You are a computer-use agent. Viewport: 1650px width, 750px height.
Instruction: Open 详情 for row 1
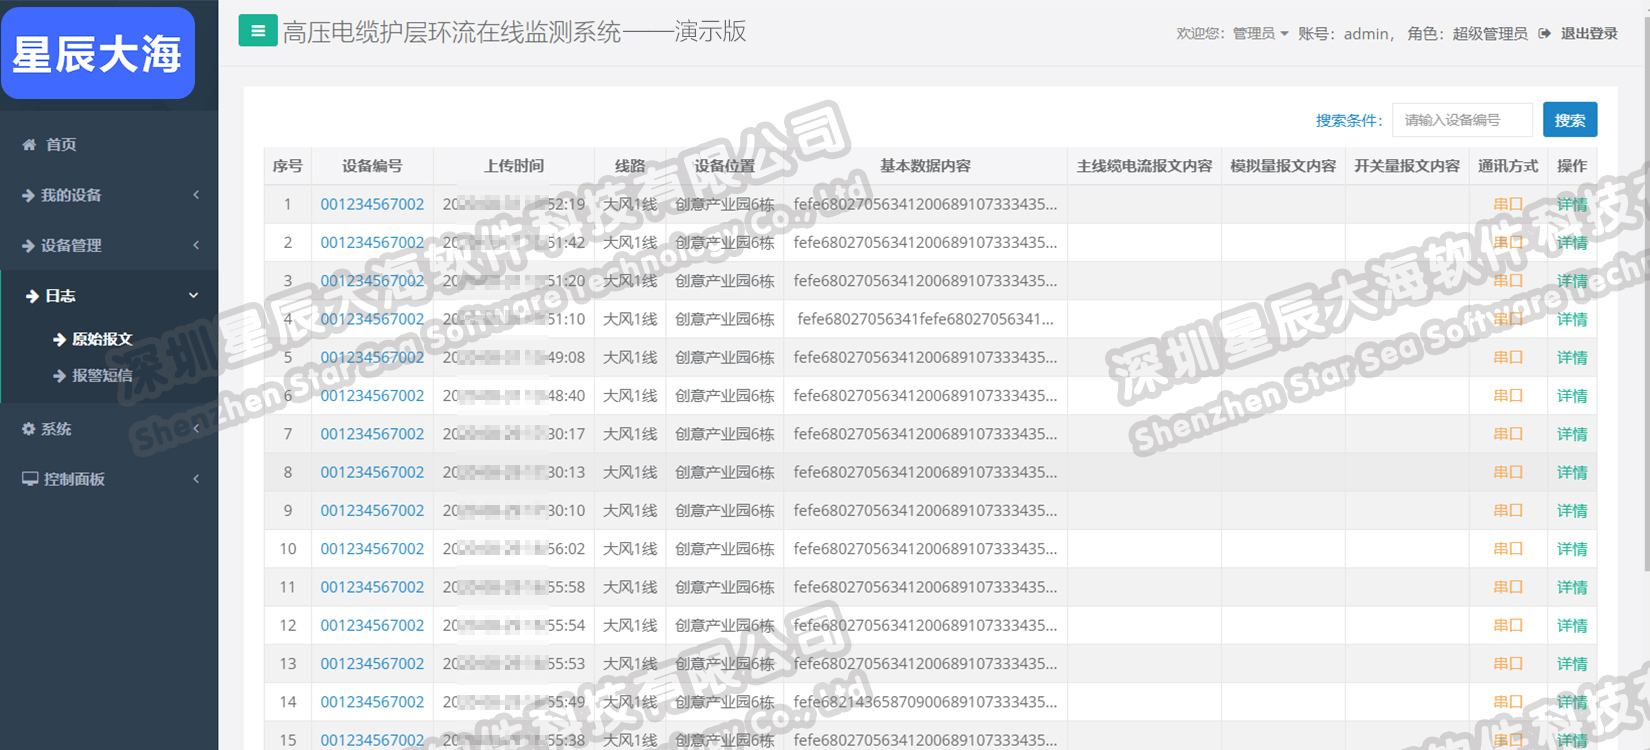pos(1571,204)
